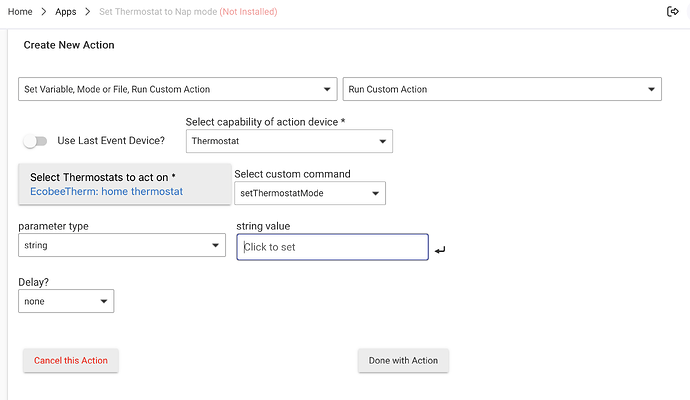Click Cancel this Action button
Screen dimensions: 690x400
[71, 360]
